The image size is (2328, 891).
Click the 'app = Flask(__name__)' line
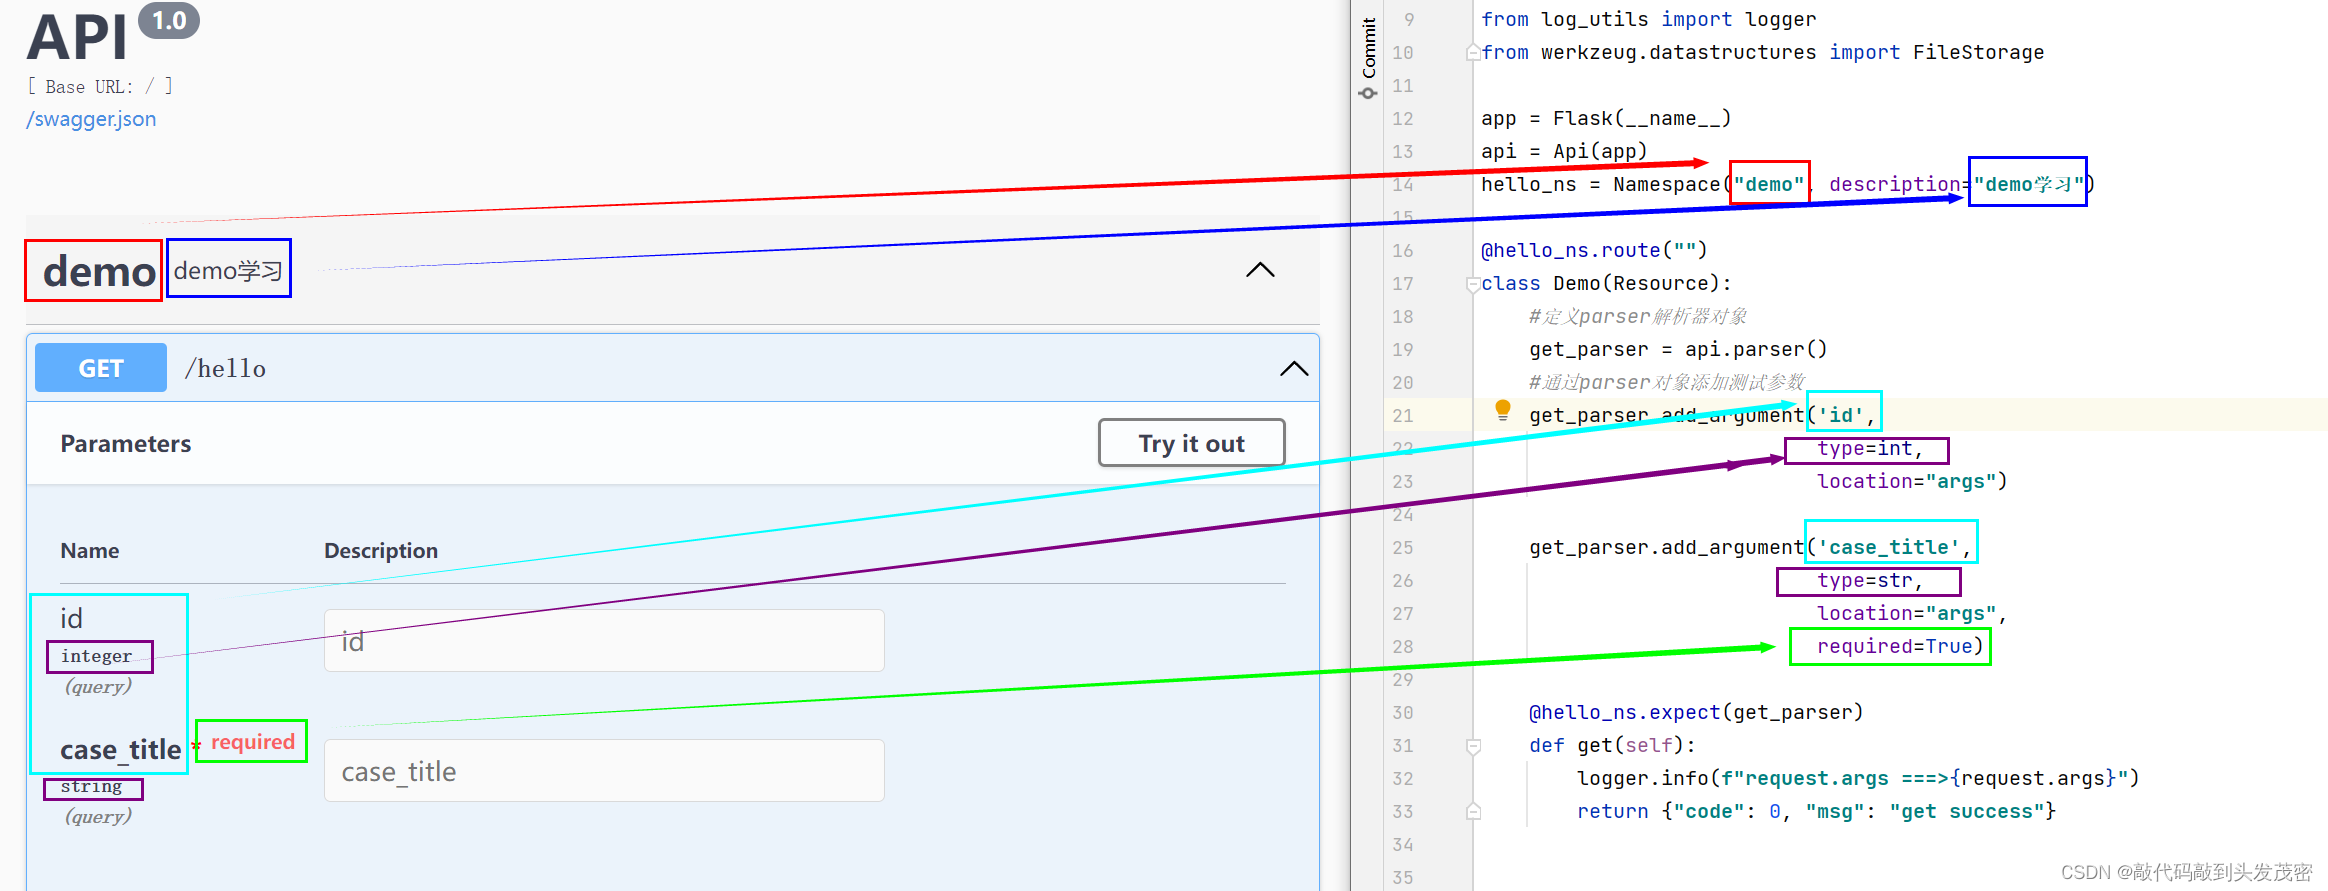pos(1606,118)
